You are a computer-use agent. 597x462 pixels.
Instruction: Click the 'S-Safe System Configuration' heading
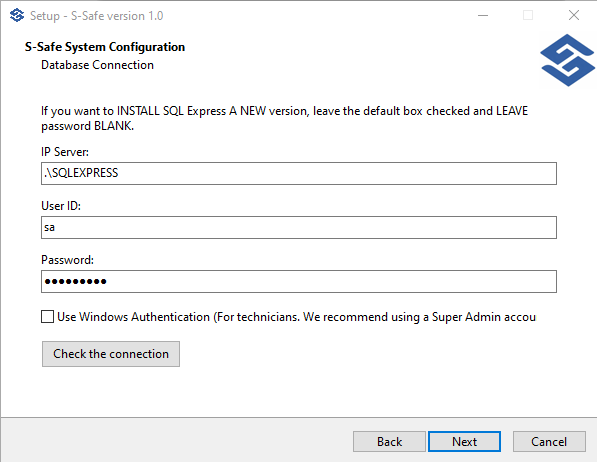(x=105, y=47)
